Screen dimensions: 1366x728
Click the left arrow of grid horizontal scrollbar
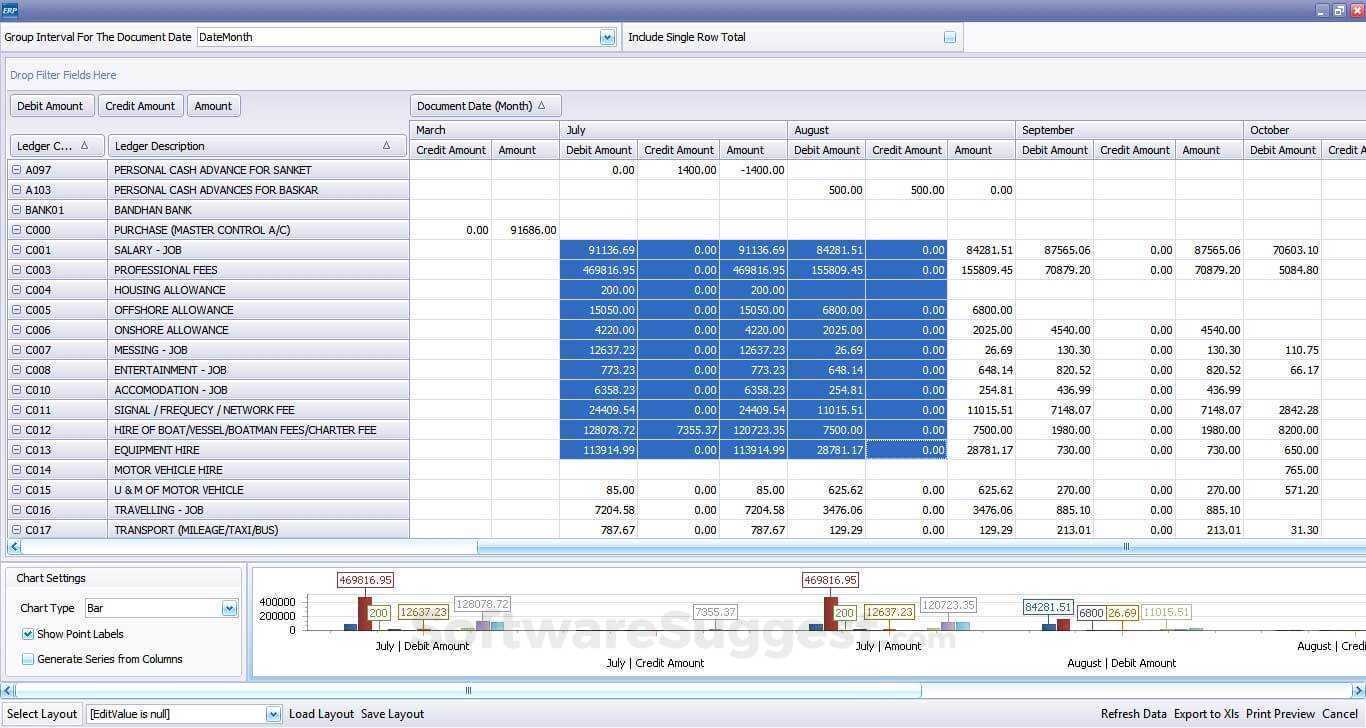tap(13, 547)
